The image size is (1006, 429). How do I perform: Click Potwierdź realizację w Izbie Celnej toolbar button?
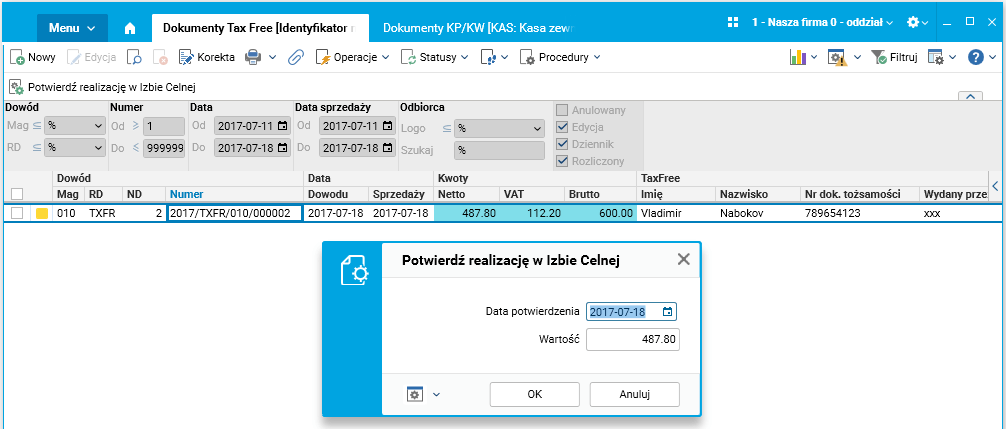tap(103, 87)
